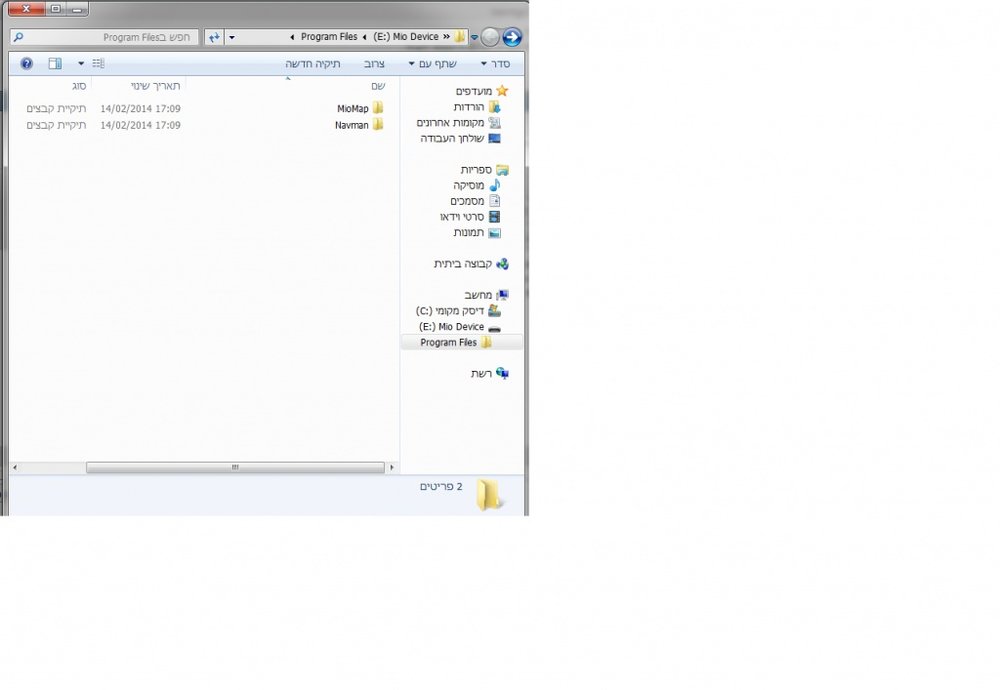Sort by the סוג type column
1000x690 pixels.
(79, 85)
